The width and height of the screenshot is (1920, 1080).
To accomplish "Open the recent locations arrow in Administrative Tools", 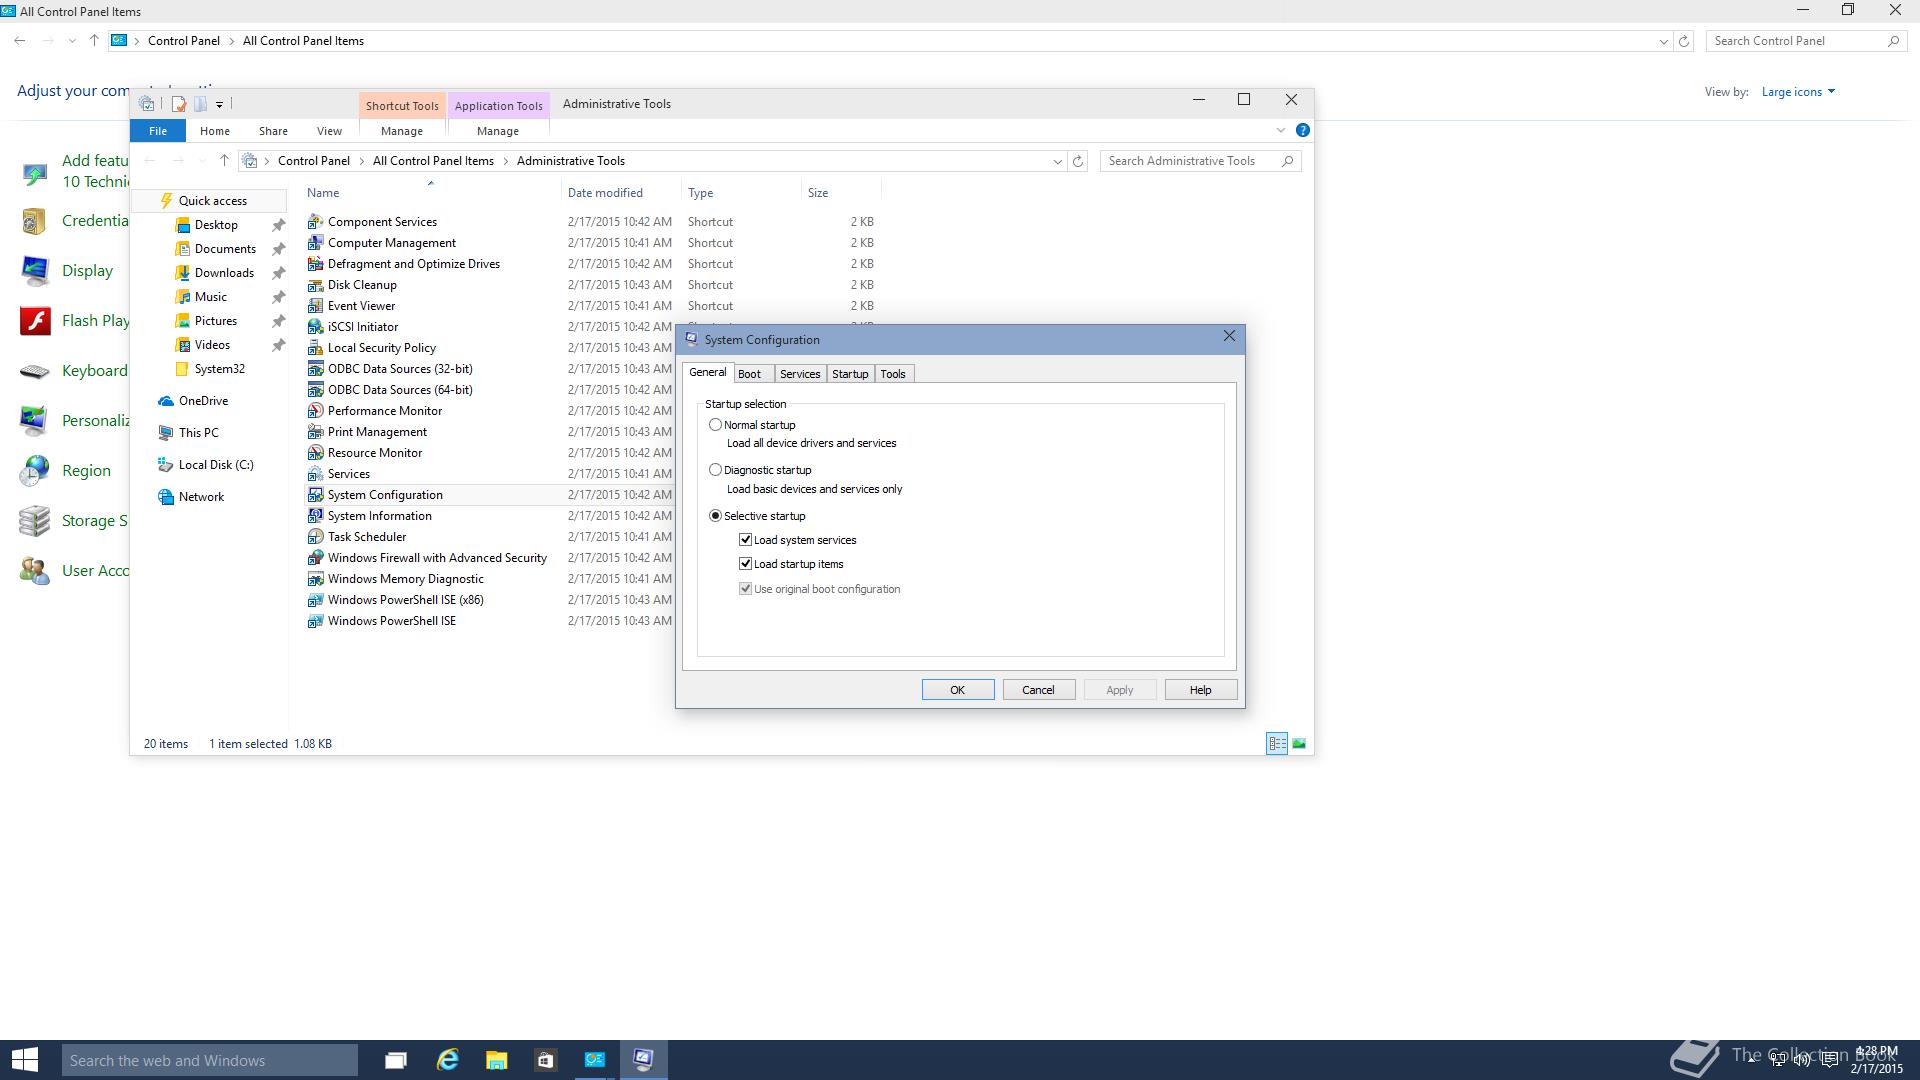I will click(202, 161).
